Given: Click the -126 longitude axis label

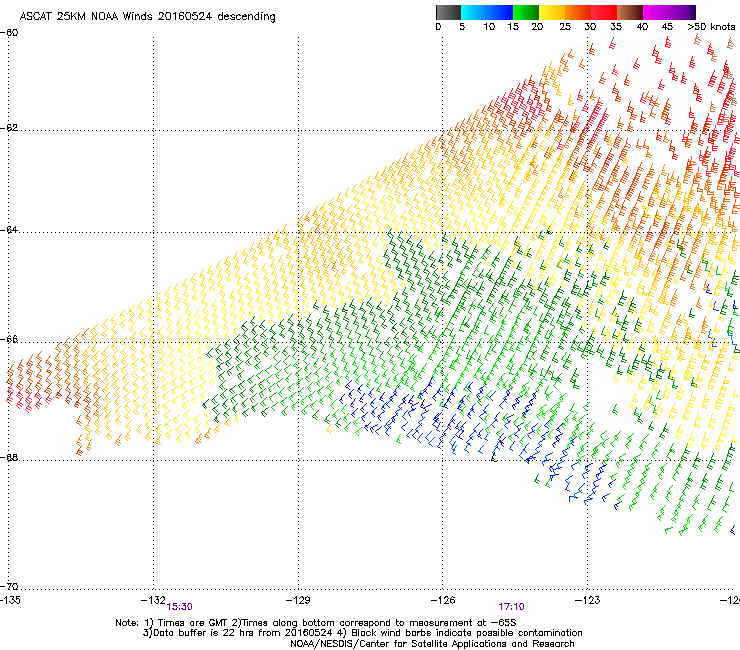Looking at the screenshot, I should pos(443,600).
